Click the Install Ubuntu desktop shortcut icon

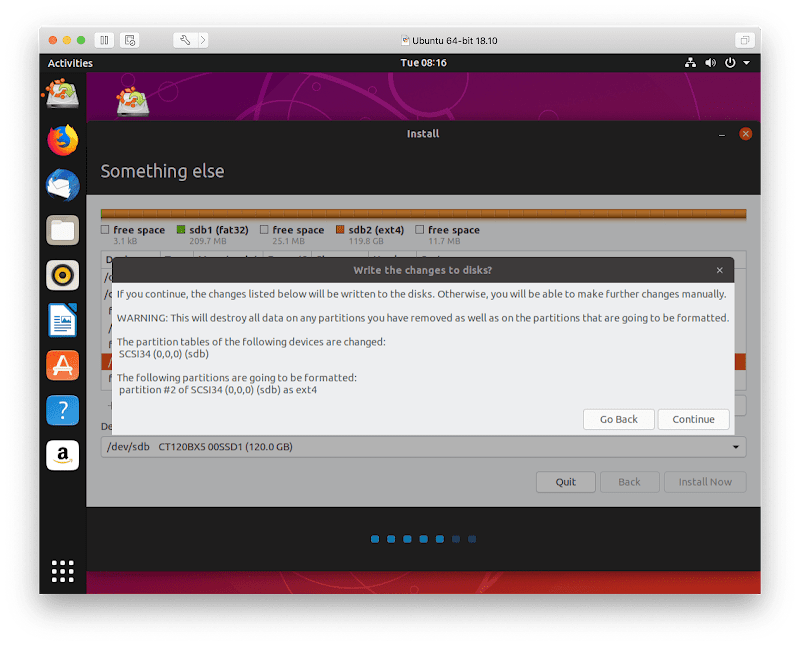tap(133, 102)
